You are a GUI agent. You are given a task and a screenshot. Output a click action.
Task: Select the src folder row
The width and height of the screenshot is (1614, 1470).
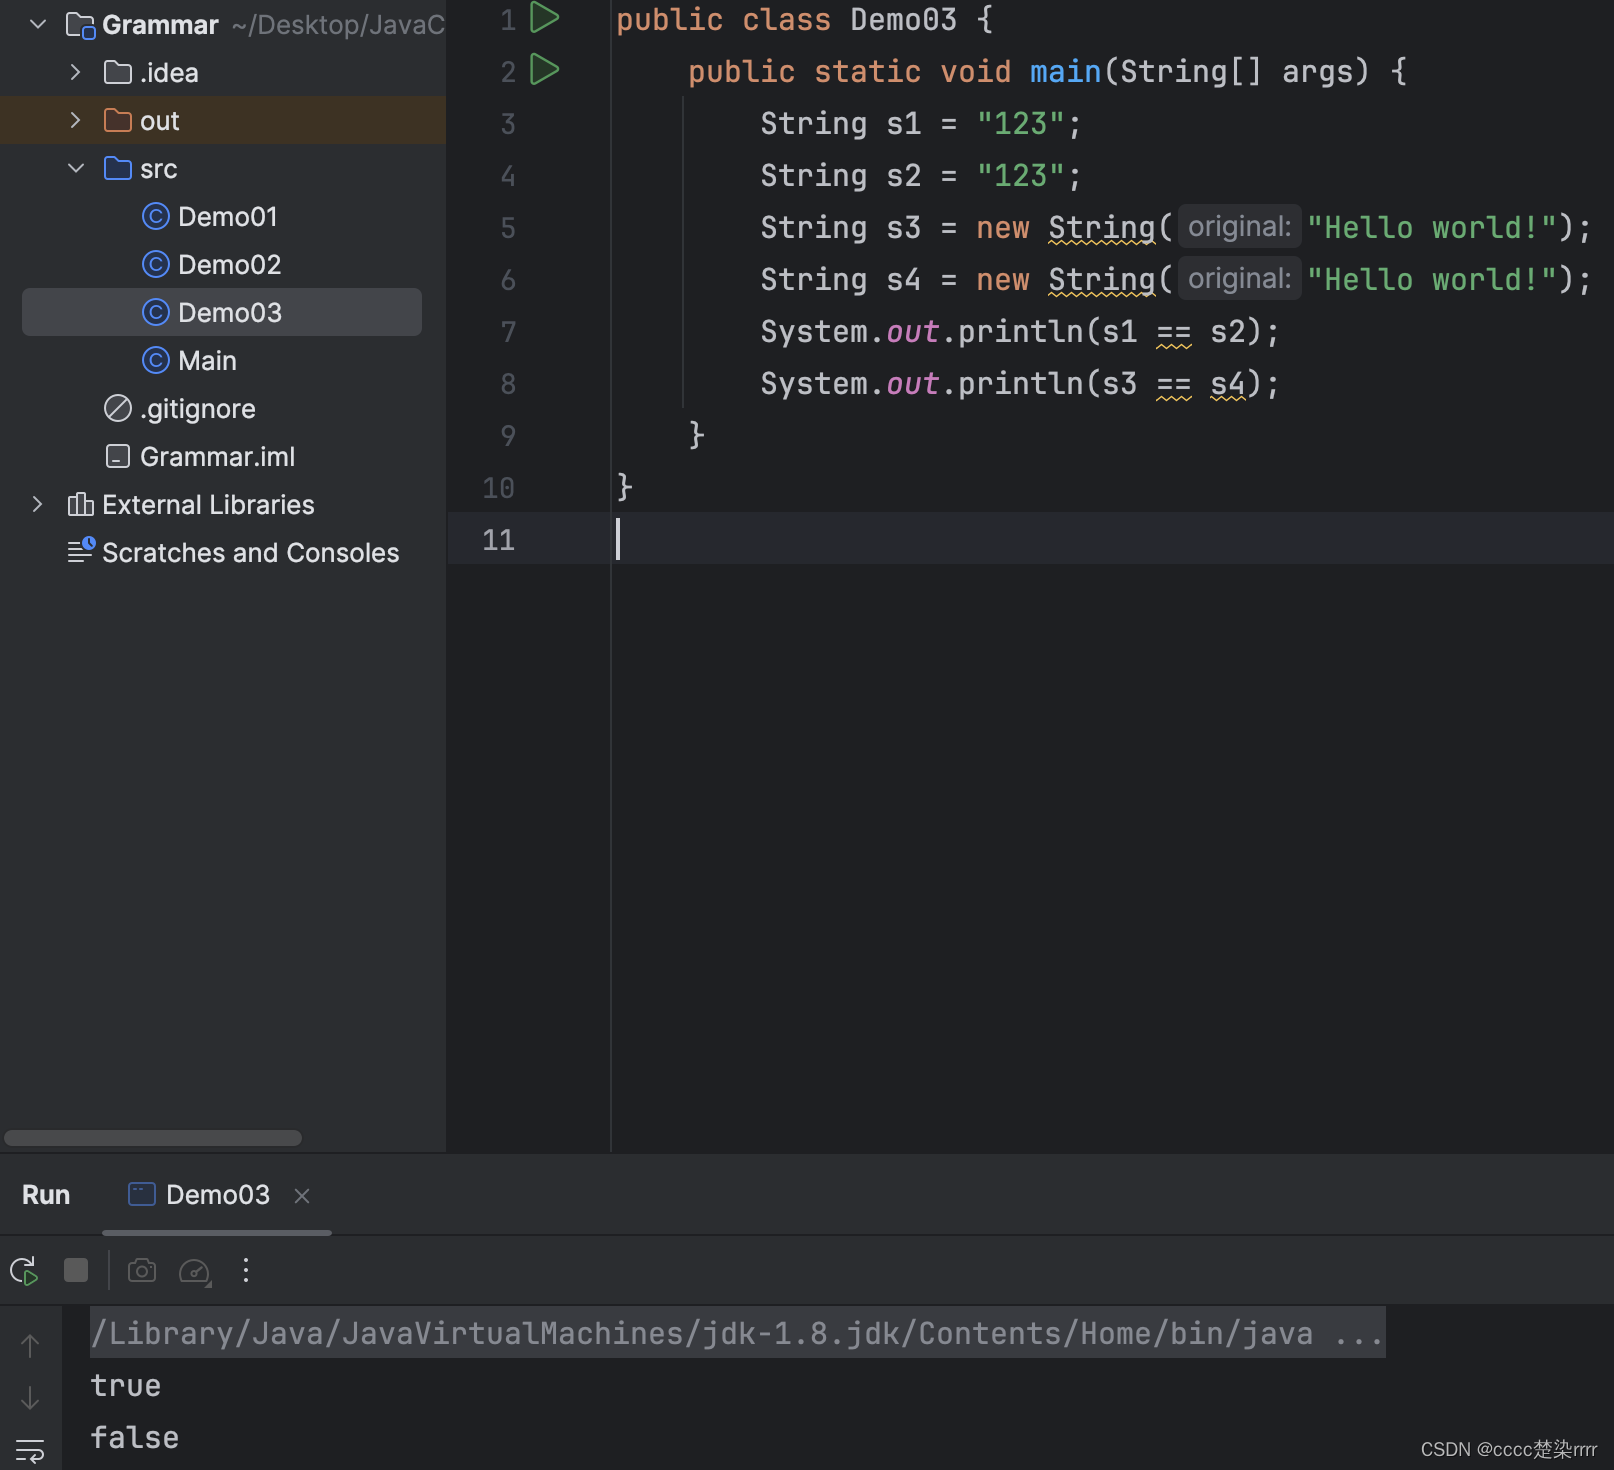click(223, 168)
